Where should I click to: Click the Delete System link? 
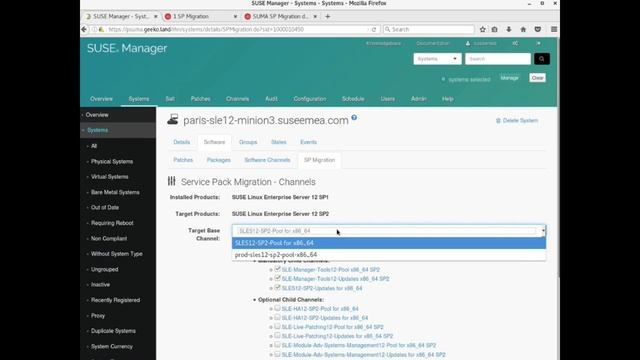[x=520, y=120]
